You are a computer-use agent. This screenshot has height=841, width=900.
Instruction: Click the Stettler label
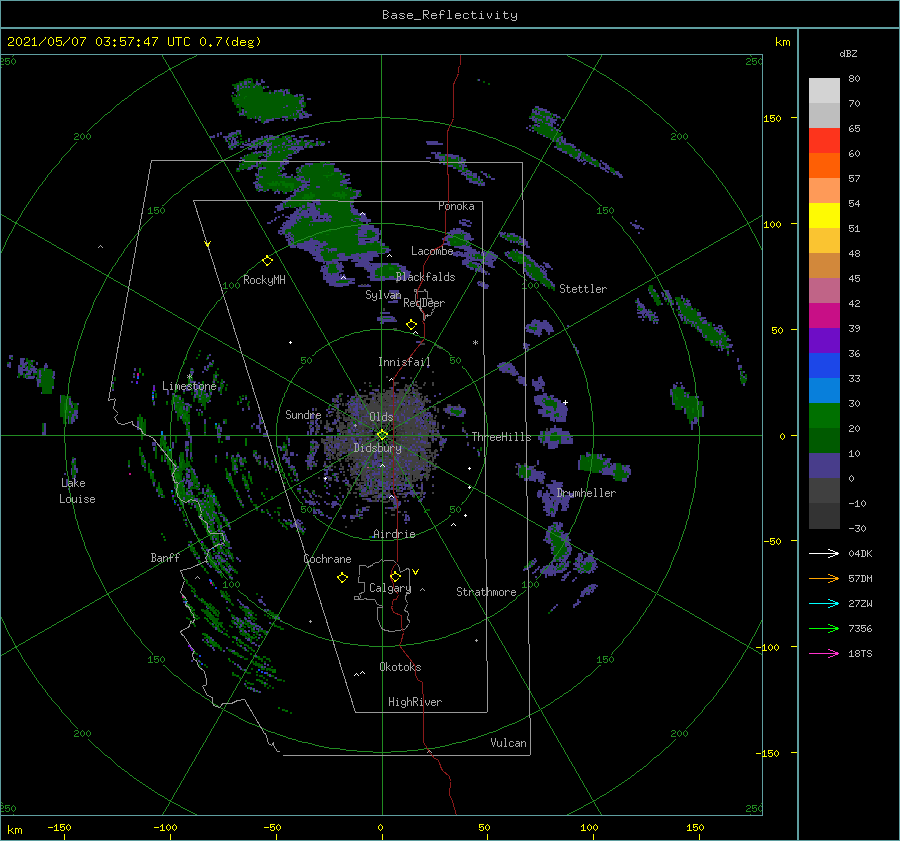point(583,289)
